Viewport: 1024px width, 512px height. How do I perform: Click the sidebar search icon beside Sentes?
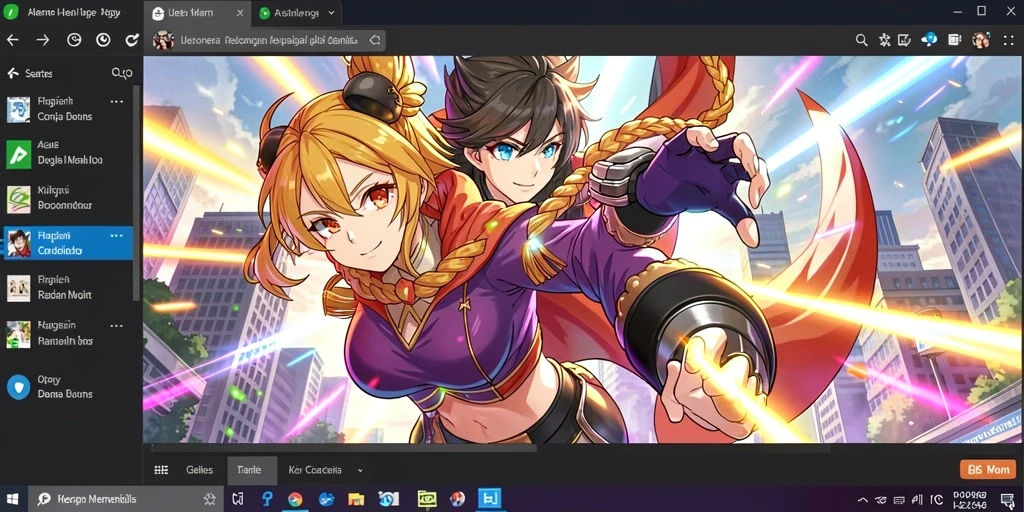coord(121,73)
